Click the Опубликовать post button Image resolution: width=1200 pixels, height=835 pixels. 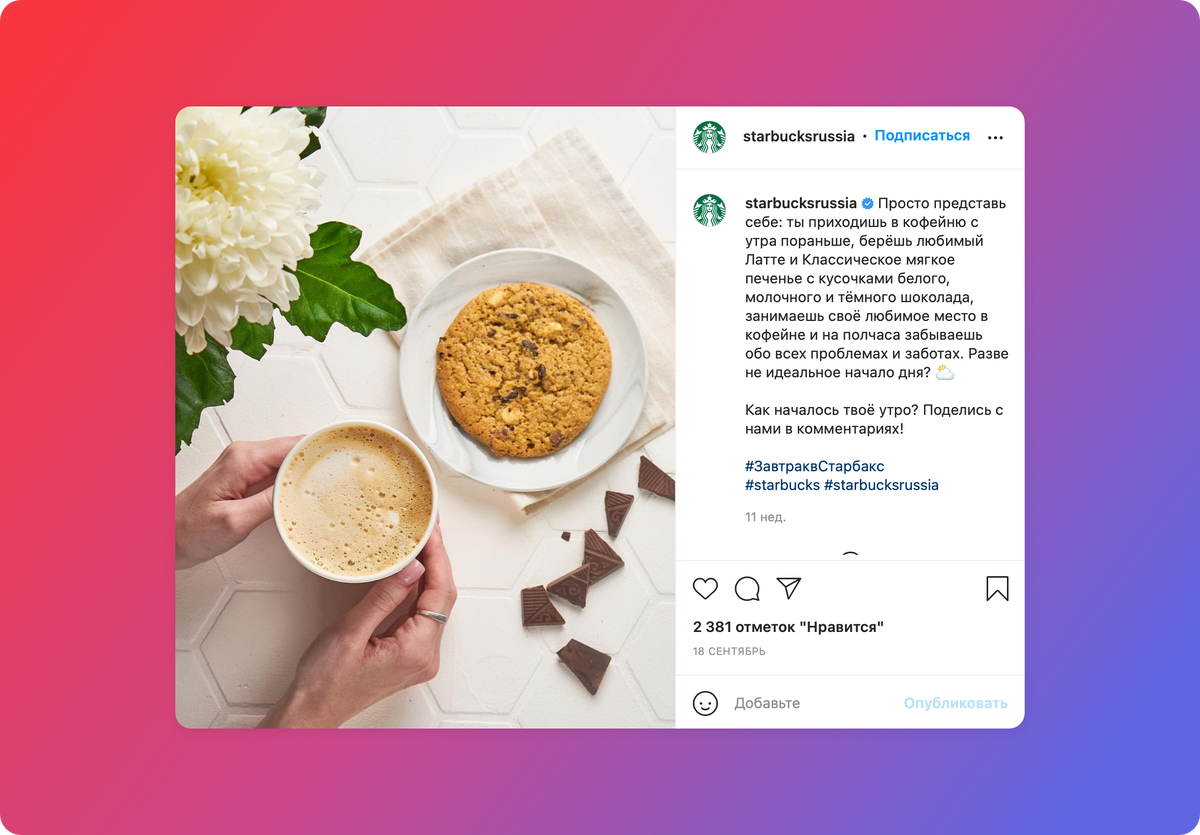(956, 703)
